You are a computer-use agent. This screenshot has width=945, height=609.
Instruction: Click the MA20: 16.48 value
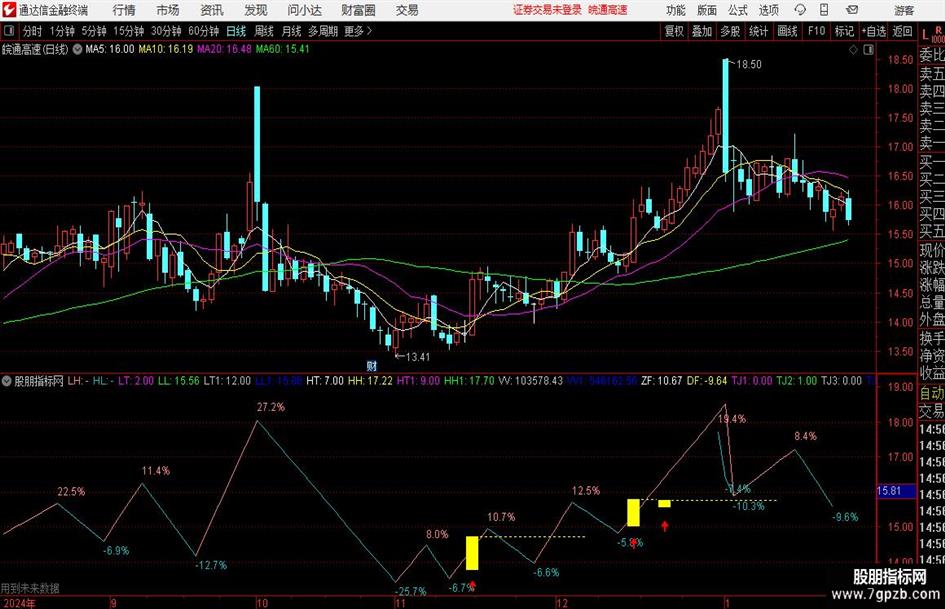point(224,49)
